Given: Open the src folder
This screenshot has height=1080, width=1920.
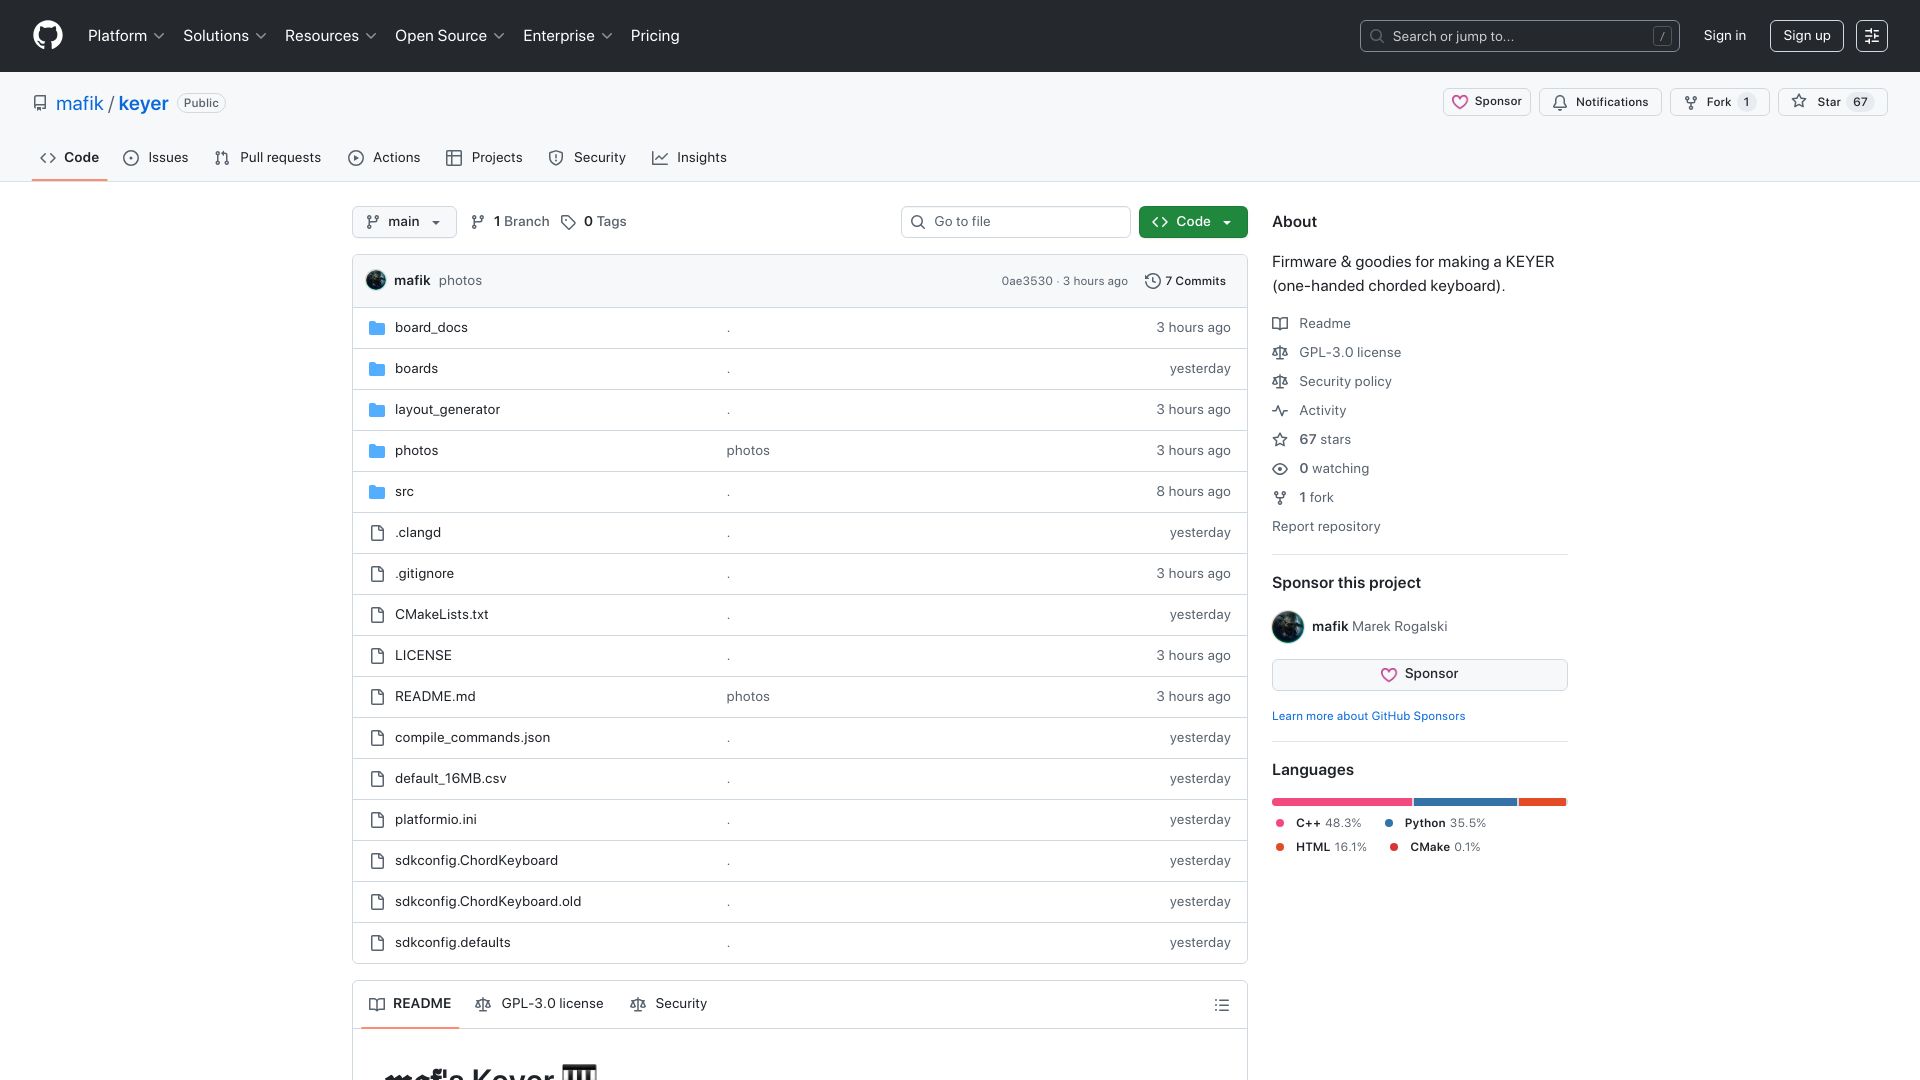Looking at the screenshot, I should tap(404, 492).
